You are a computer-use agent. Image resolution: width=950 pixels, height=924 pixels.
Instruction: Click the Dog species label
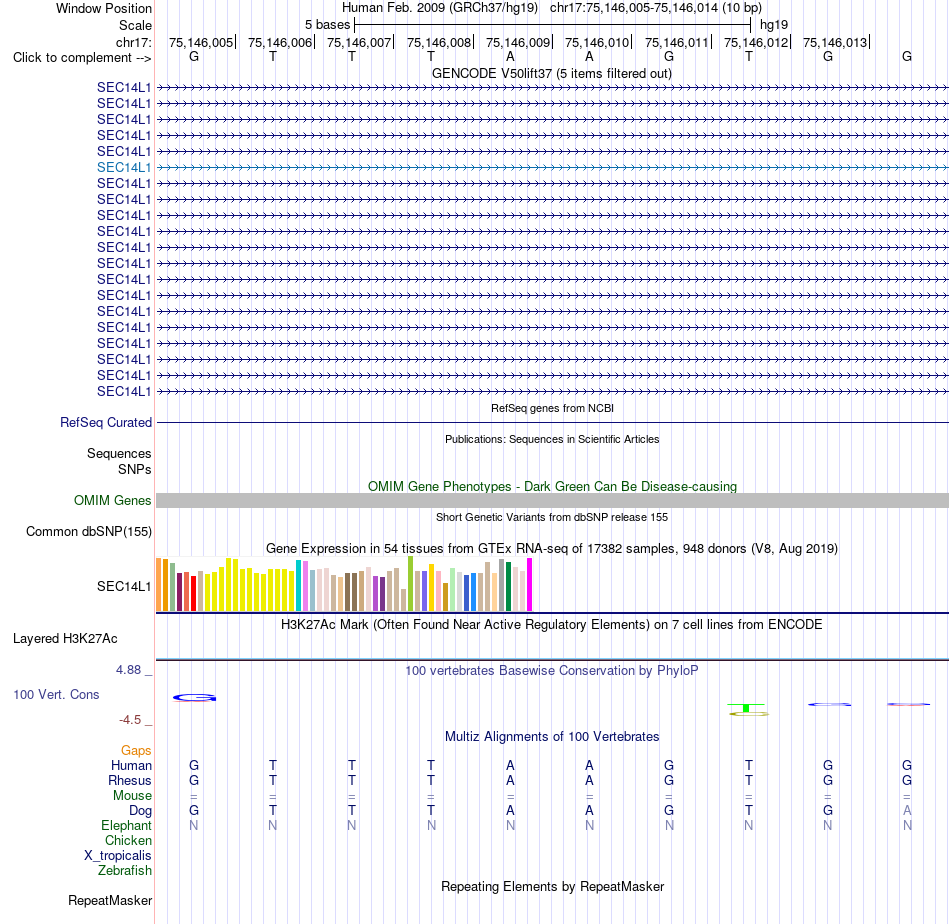click(x=140, y=811)
